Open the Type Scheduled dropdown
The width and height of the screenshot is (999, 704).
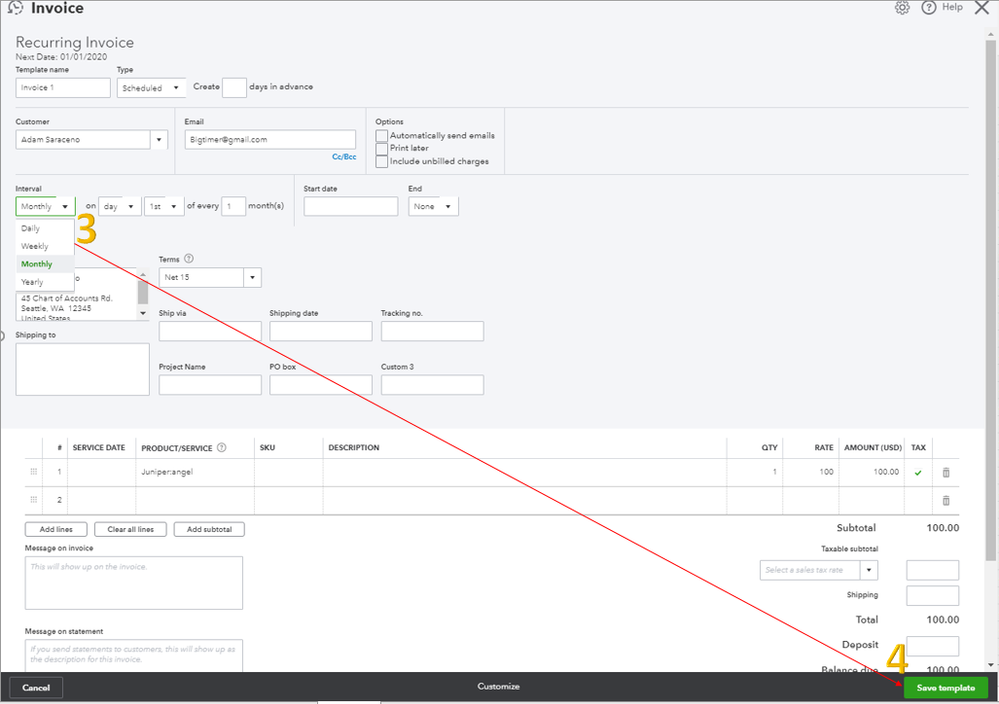tap(151, 88)
